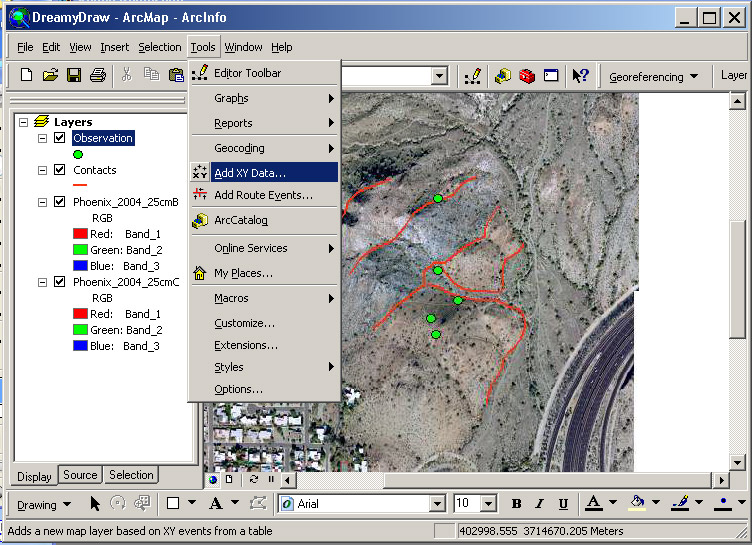Click the Print icon
Viewport: 752px width, 545px height.
click(98, 75)
